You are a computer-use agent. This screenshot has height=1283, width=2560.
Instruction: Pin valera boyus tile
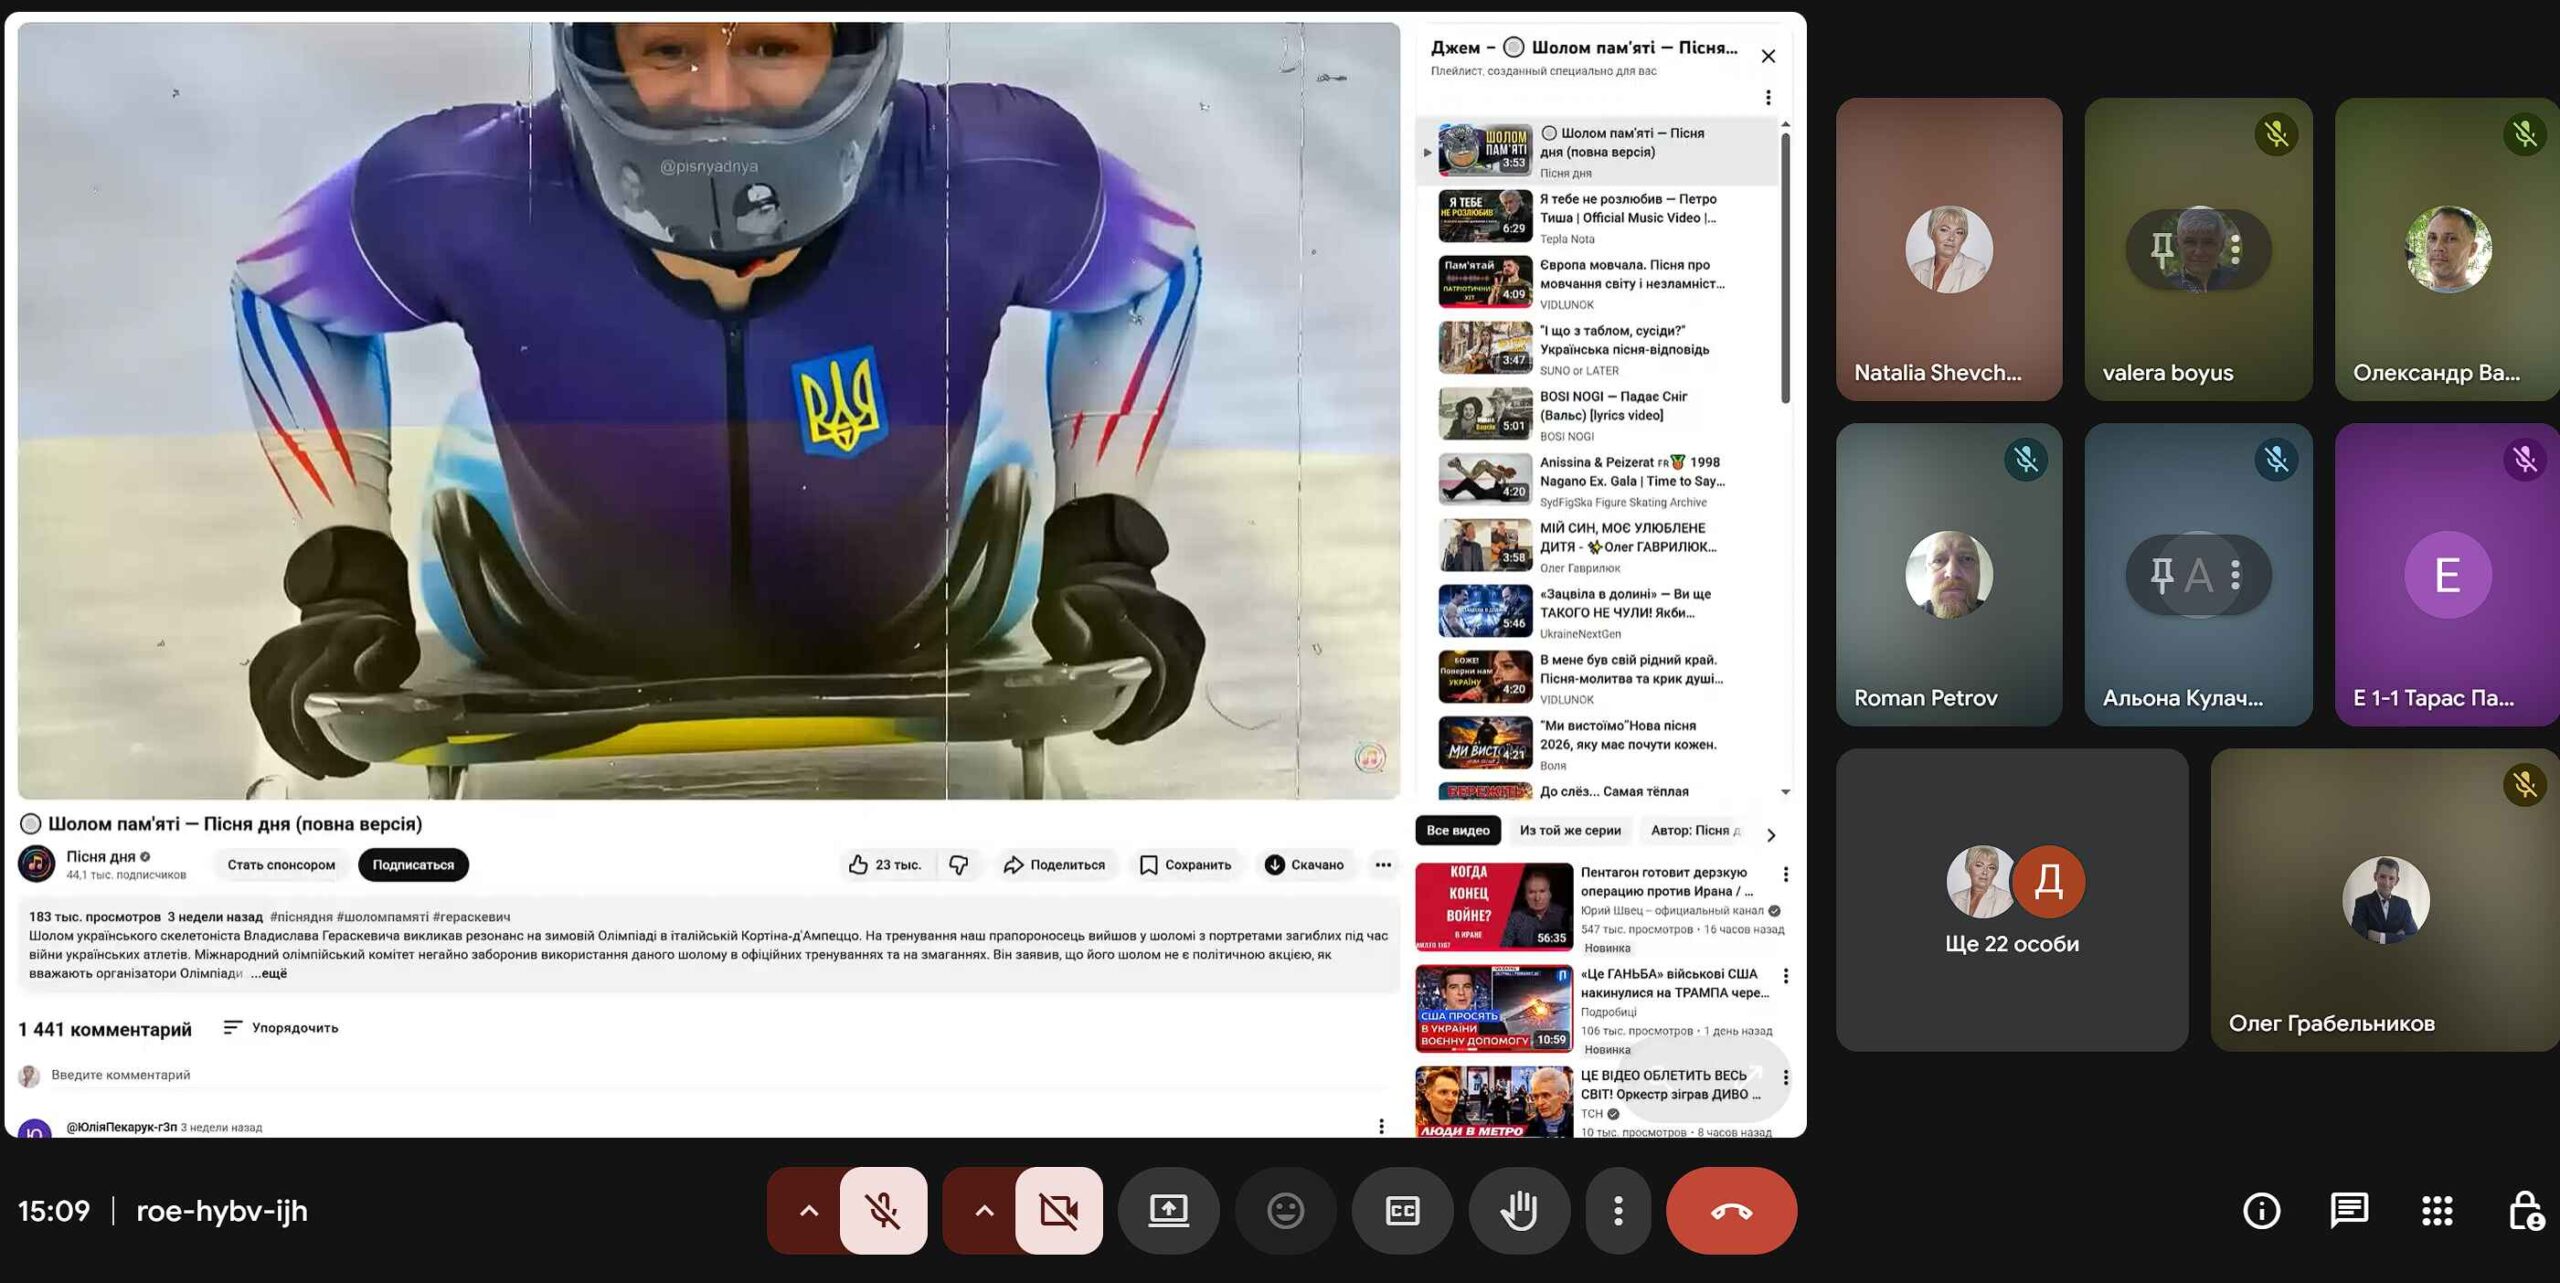pos(2161,248)
